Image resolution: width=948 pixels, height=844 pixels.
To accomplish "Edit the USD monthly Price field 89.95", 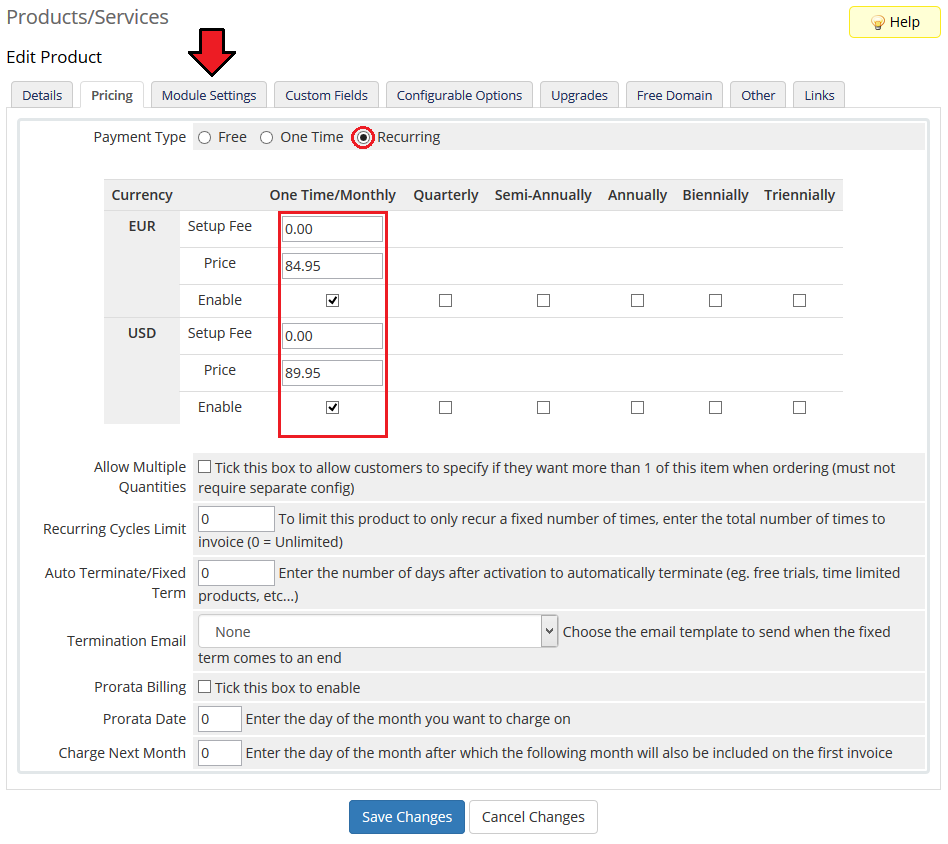I will click(332, 373).
